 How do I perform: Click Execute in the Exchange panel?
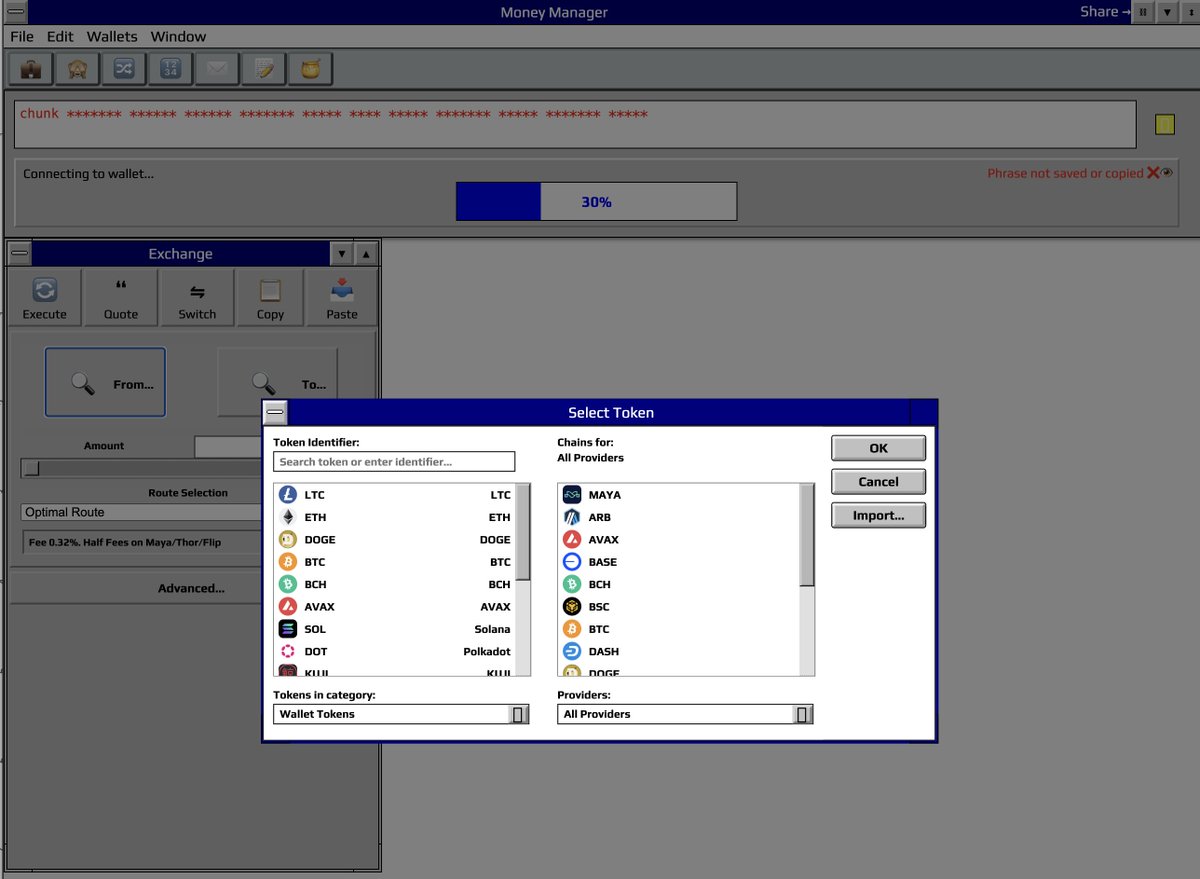click(x=45, y=298)
